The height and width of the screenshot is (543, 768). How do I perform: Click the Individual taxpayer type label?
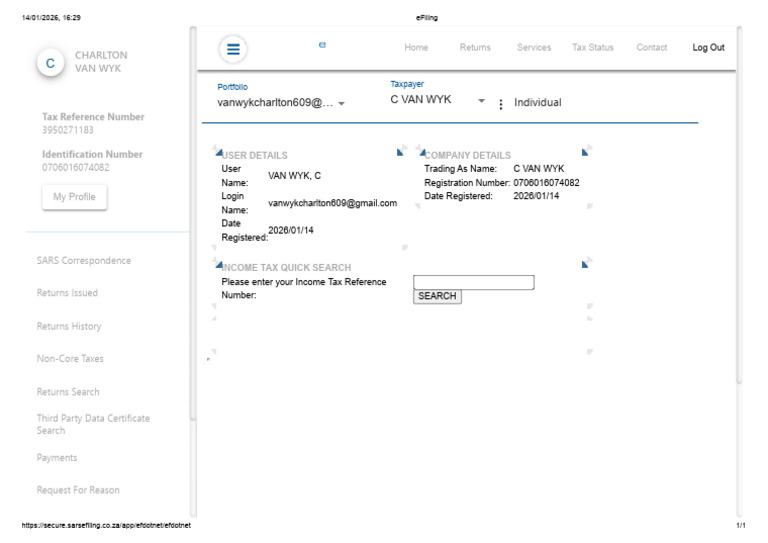click(x=538, y=102)
